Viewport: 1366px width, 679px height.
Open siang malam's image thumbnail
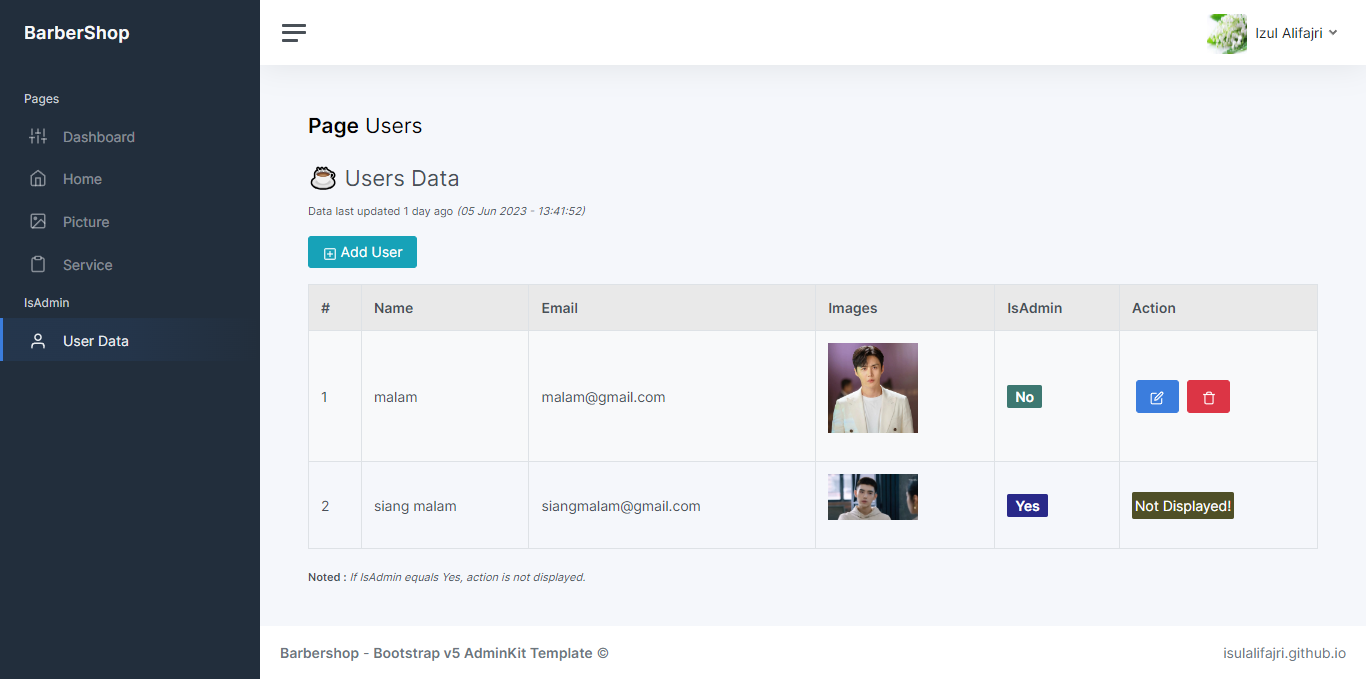point(872,497)
